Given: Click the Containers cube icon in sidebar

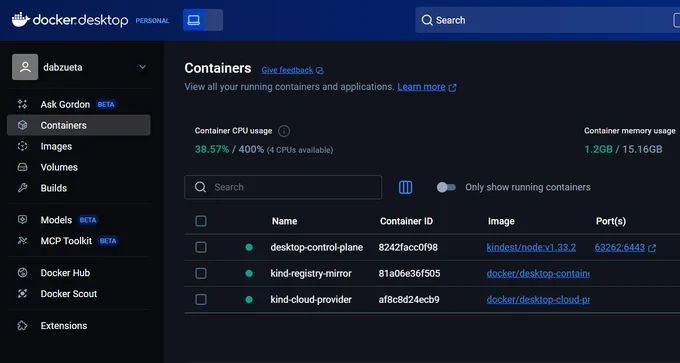Looking at the screenshot, I should click(23, 125).
